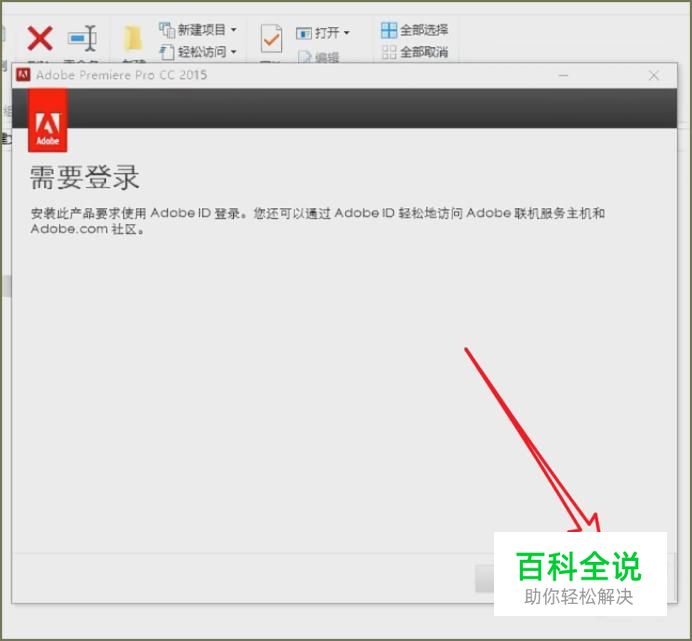The image size is (692, 641).
Task: Click the Rename icon in Explorer ribbon
Action: (x=83, y=38)
